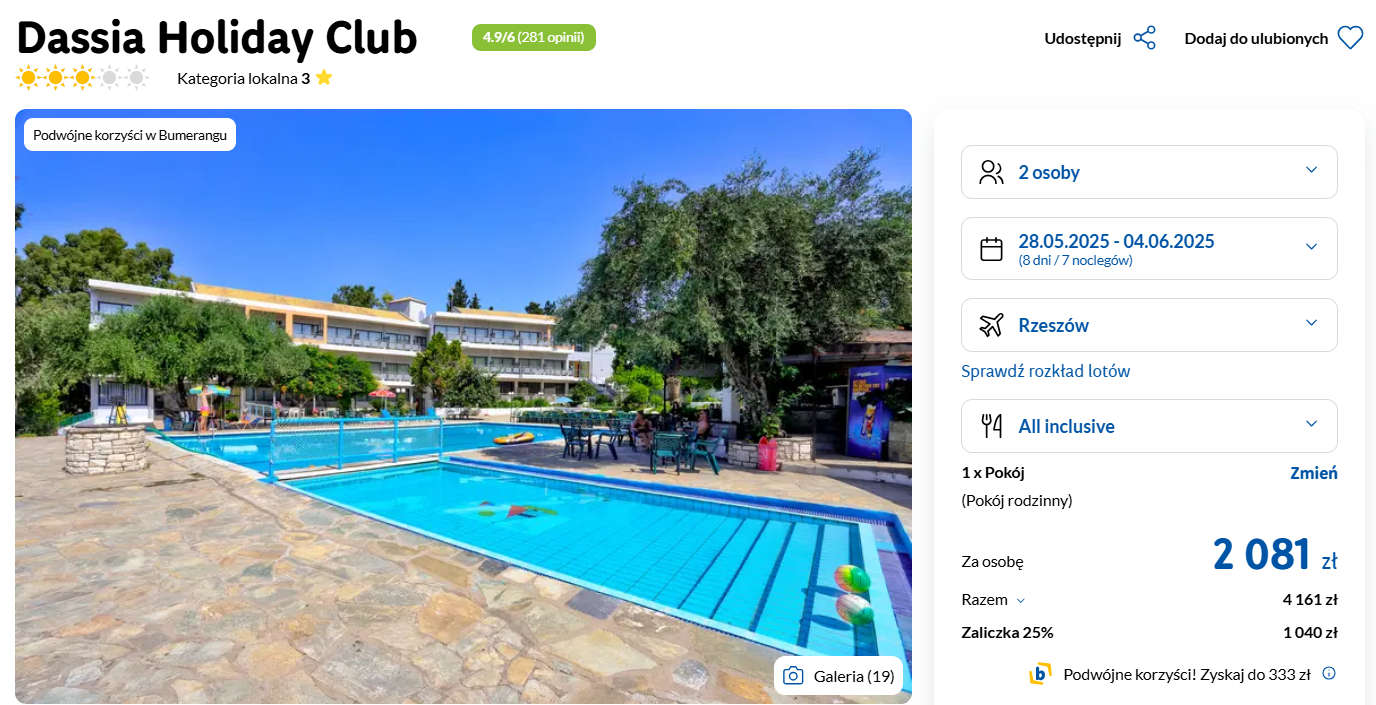1376x705 pixels.
Task: Click the 4.9/6 reviews rating badge
Action: 534,38
